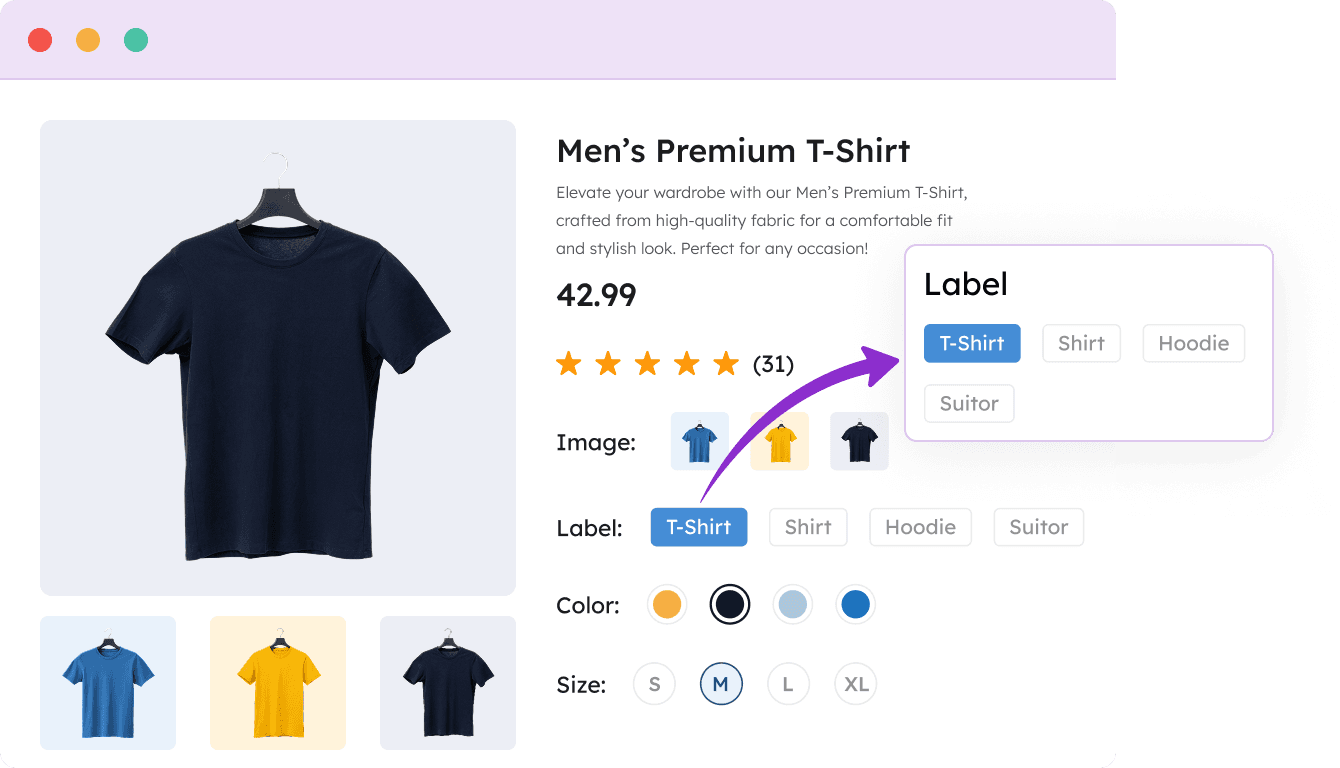Open the blue t-shirt bottom thumbnail
The height and width of the screenshot is (768, 1340).
108,682
